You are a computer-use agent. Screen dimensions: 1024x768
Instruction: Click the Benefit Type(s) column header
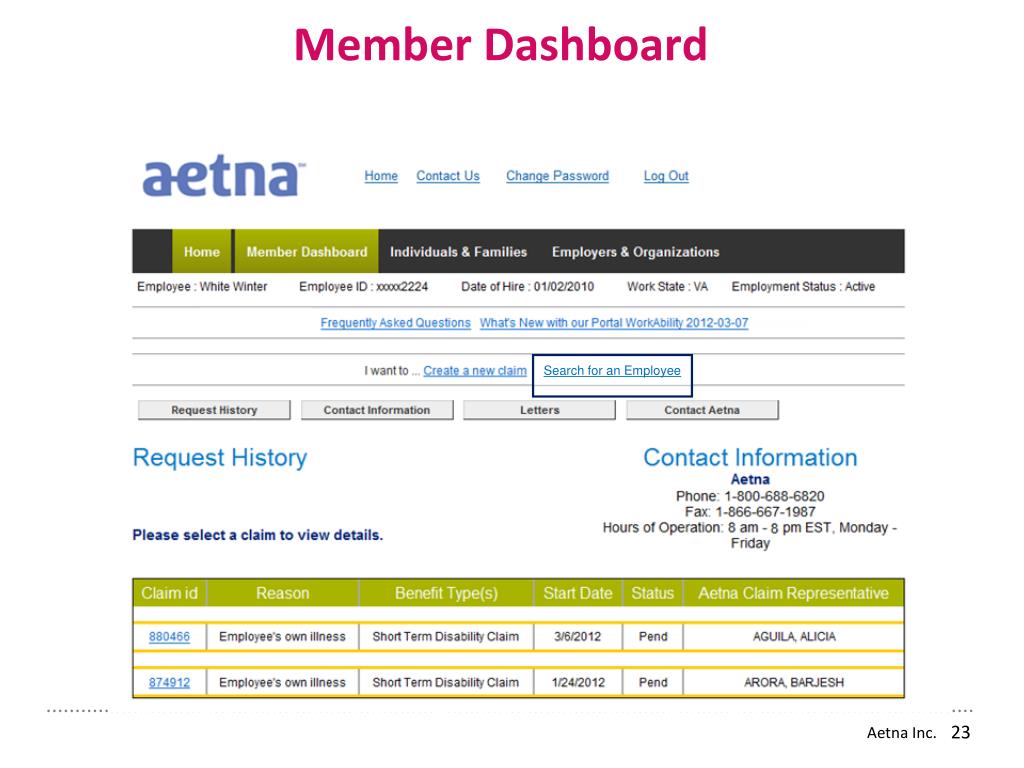(446, 593)
